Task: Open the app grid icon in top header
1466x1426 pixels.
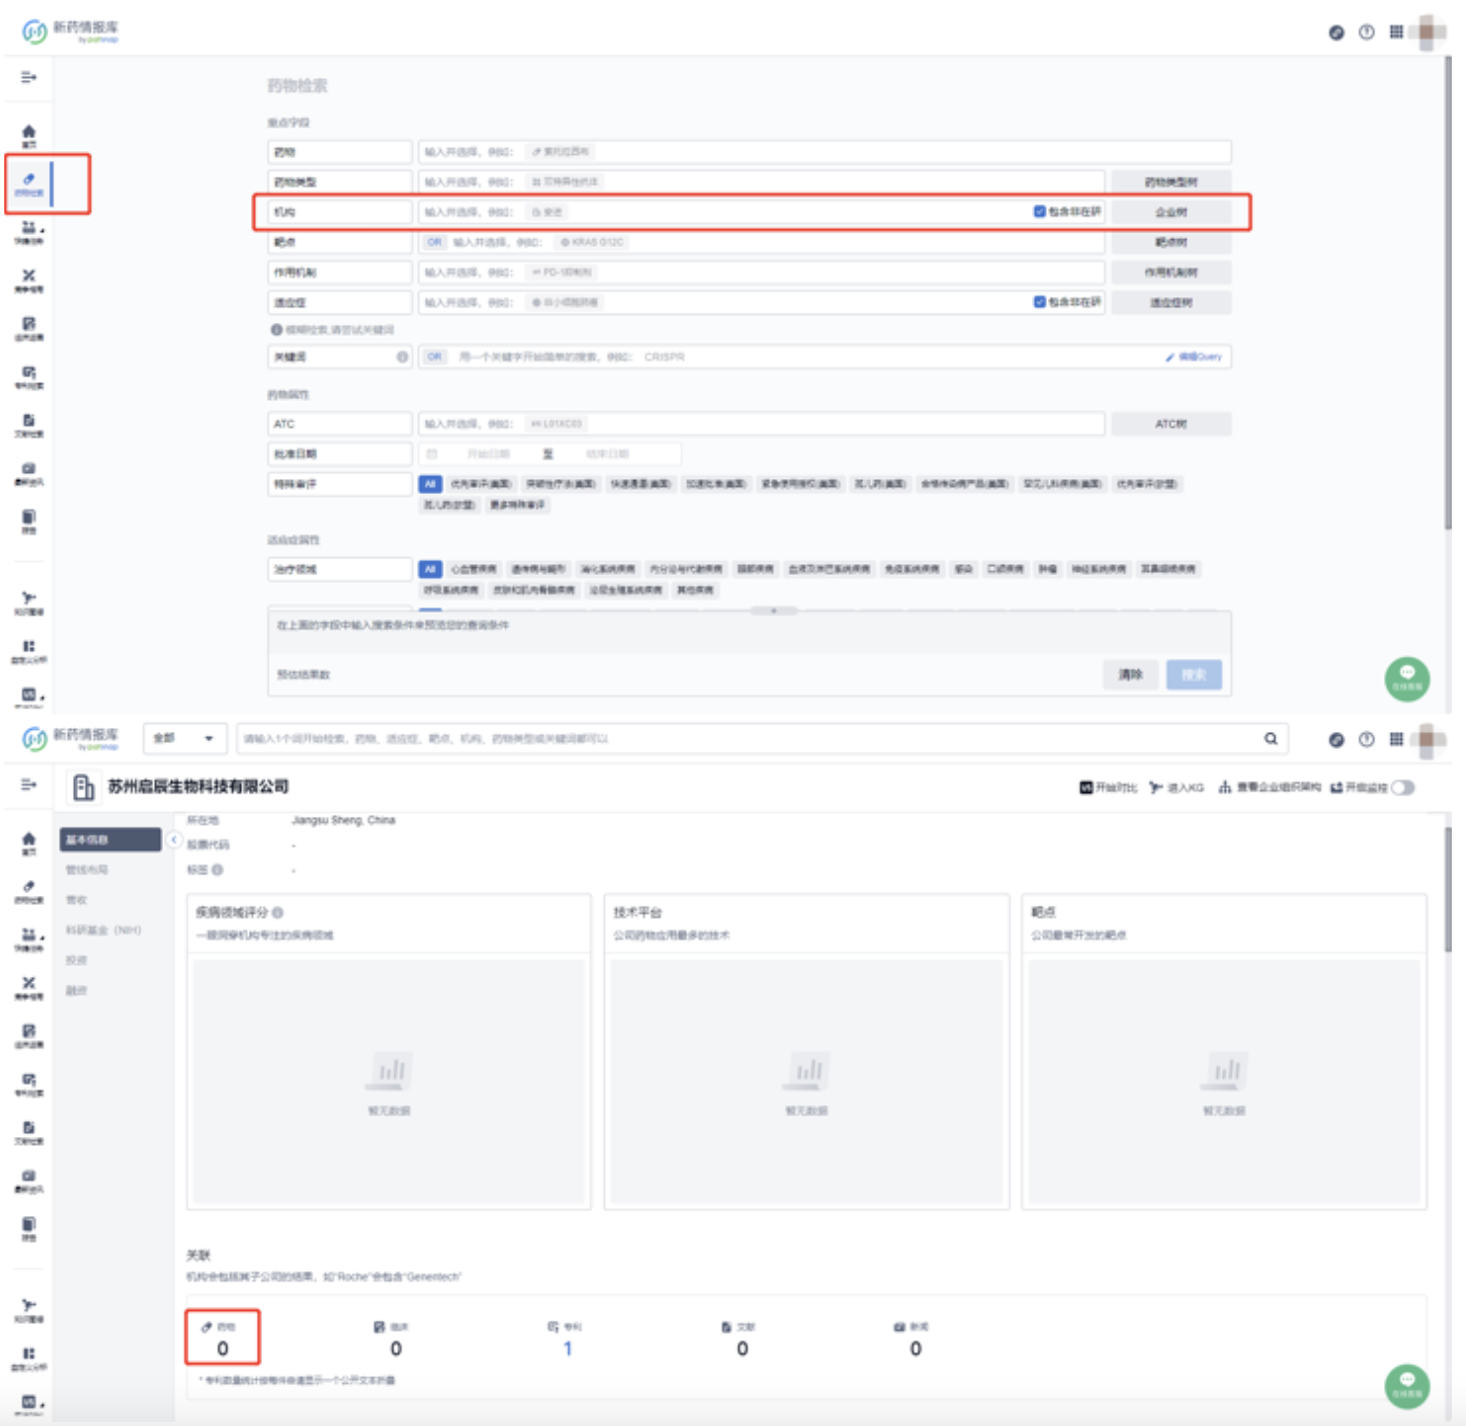Action: tap(1396, 32)
